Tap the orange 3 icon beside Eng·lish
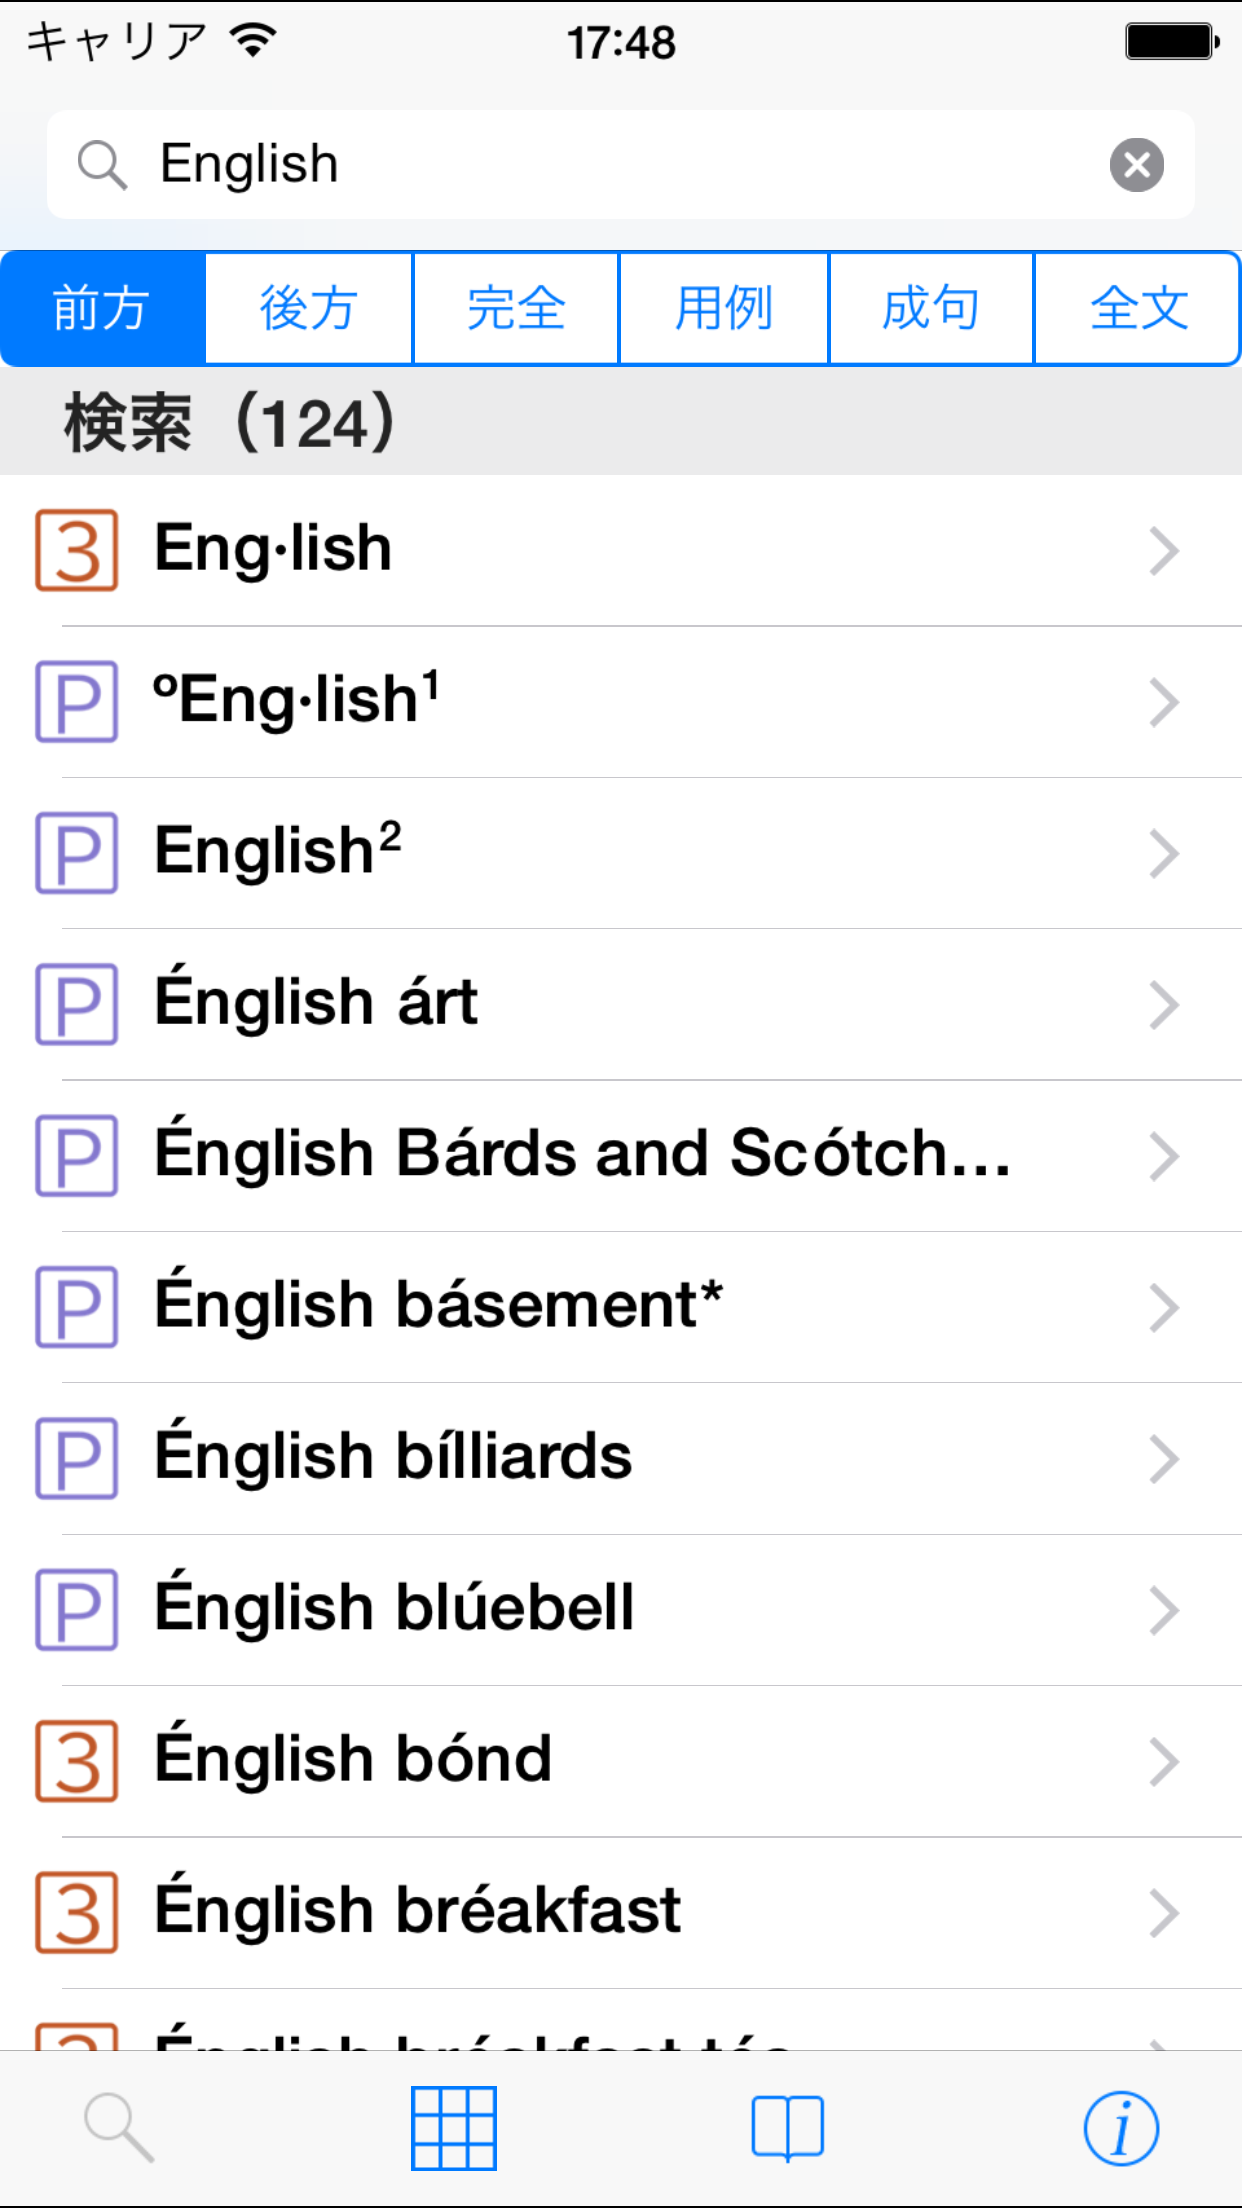The height and width of the screenshot is (2208, 1242). tap(77, 550)
